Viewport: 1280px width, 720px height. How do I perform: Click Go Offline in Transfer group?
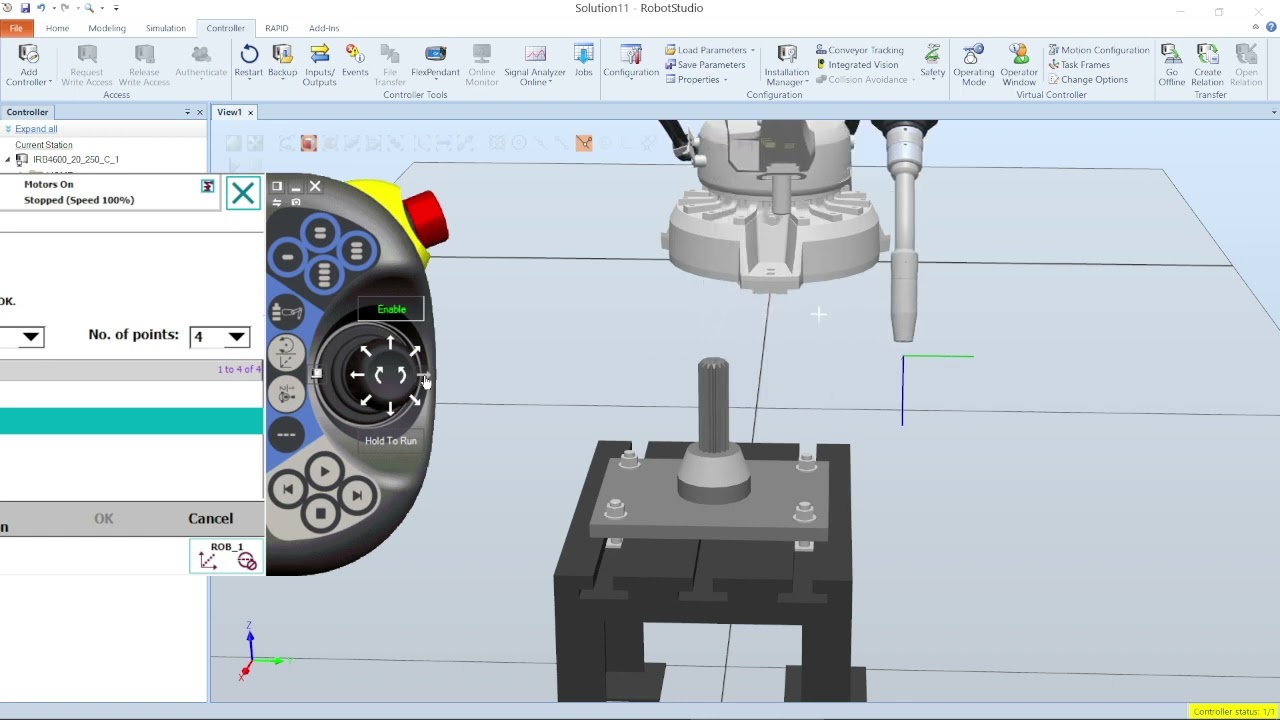pos(1172,65)
